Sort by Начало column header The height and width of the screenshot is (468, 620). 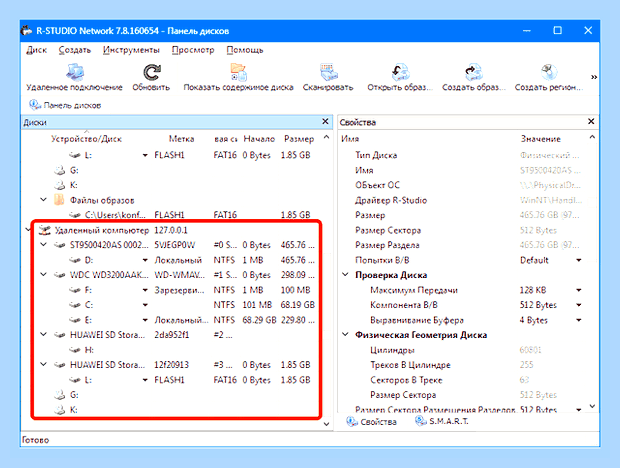click(259, 139)
